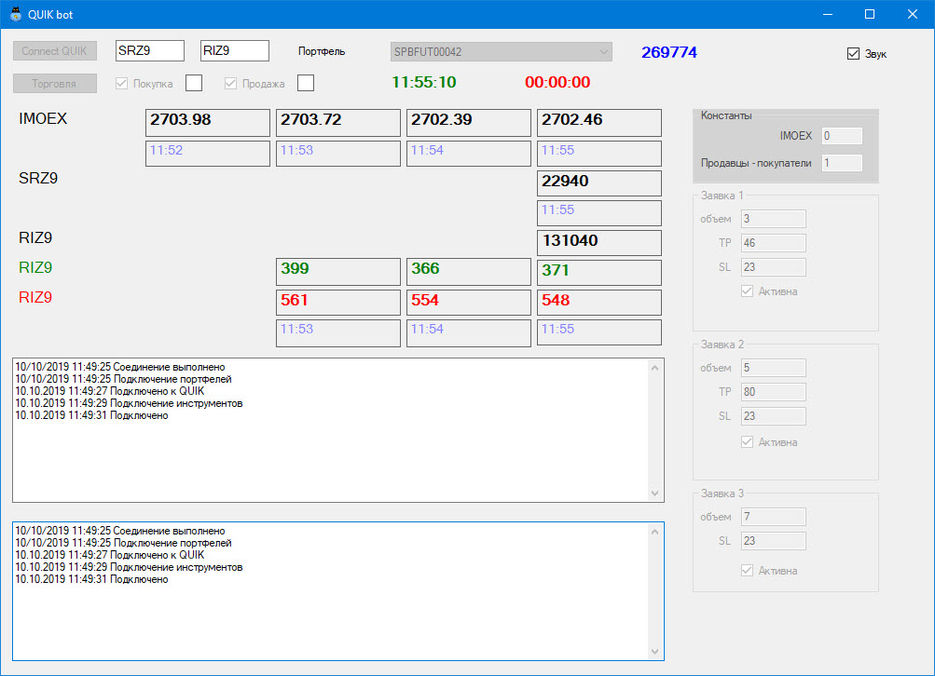Screen dimensions: 935x676
Task: Click 'Подключение портфелей' line in lower log
Action: (x=123, y=543)
